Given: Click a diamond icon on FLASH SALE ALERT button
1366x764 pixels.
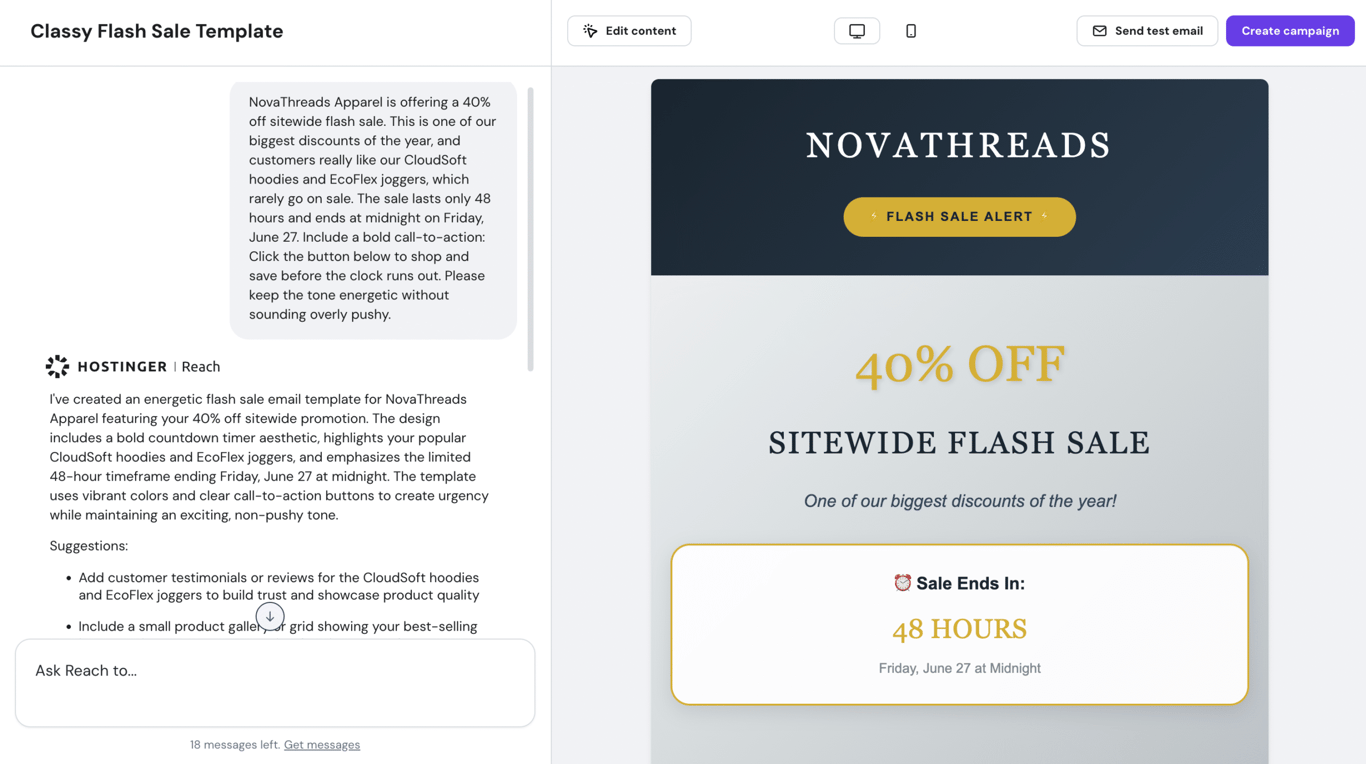Looking at the screenshot, I should (x=873, y=216).
